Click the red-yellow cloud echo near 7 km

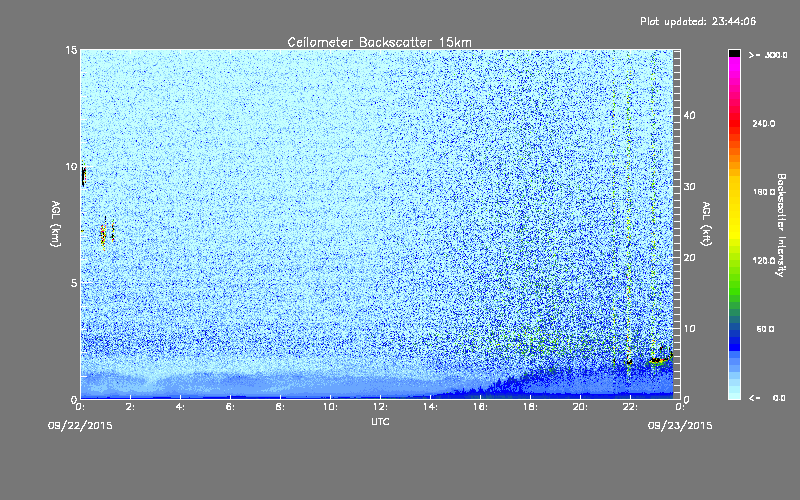click(104, 235)
